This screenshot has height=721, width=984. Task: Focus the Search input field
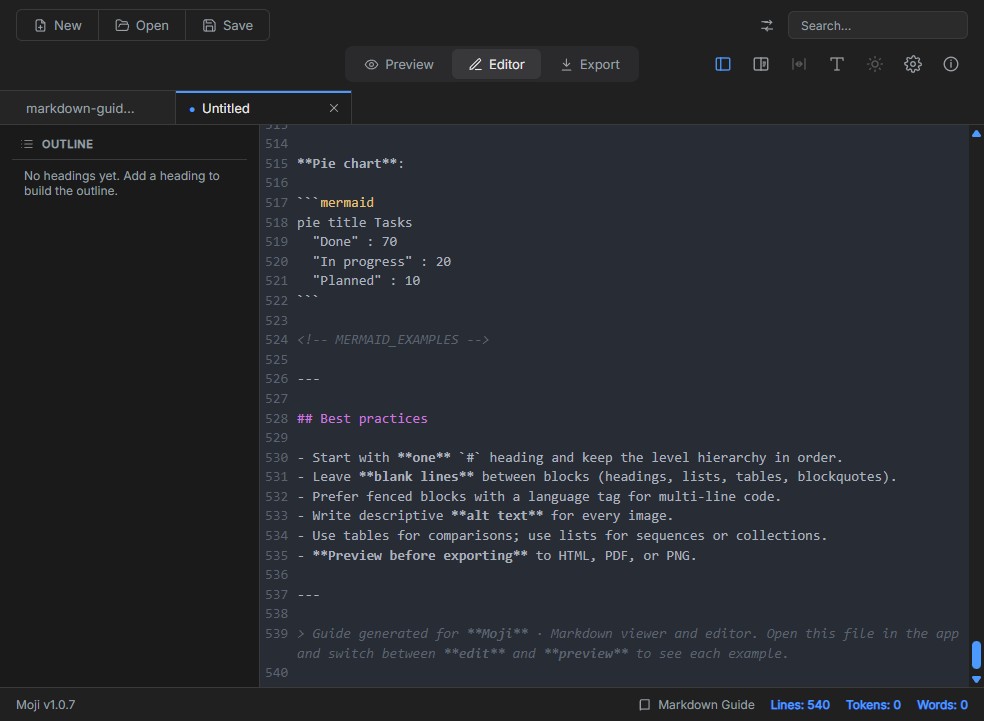click(x=877, y=26)
